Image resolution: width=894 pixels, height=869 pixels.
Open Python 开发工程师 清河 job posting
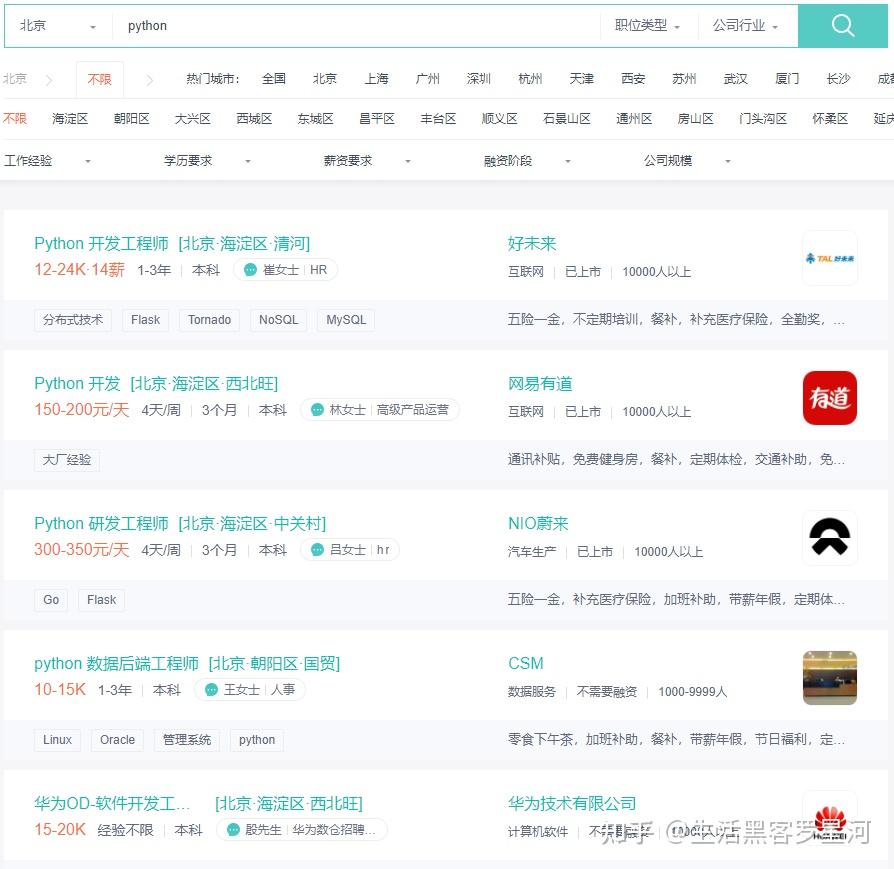[x=172, y=243]
